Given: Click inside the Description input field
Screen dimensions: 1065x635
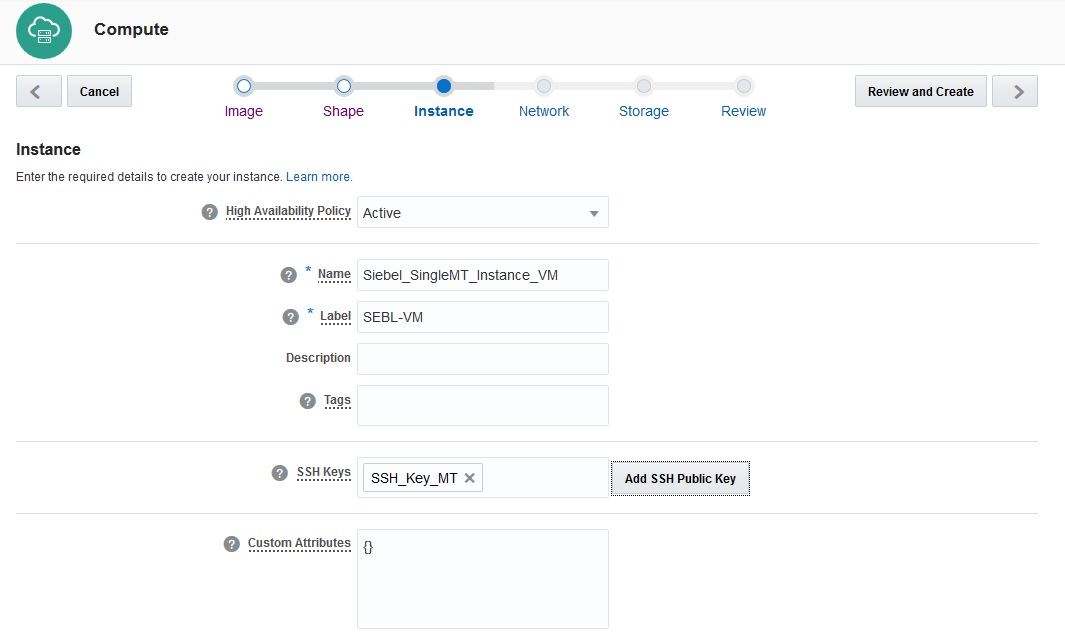Looking at the screenshot, I should (x=482, y=358).
